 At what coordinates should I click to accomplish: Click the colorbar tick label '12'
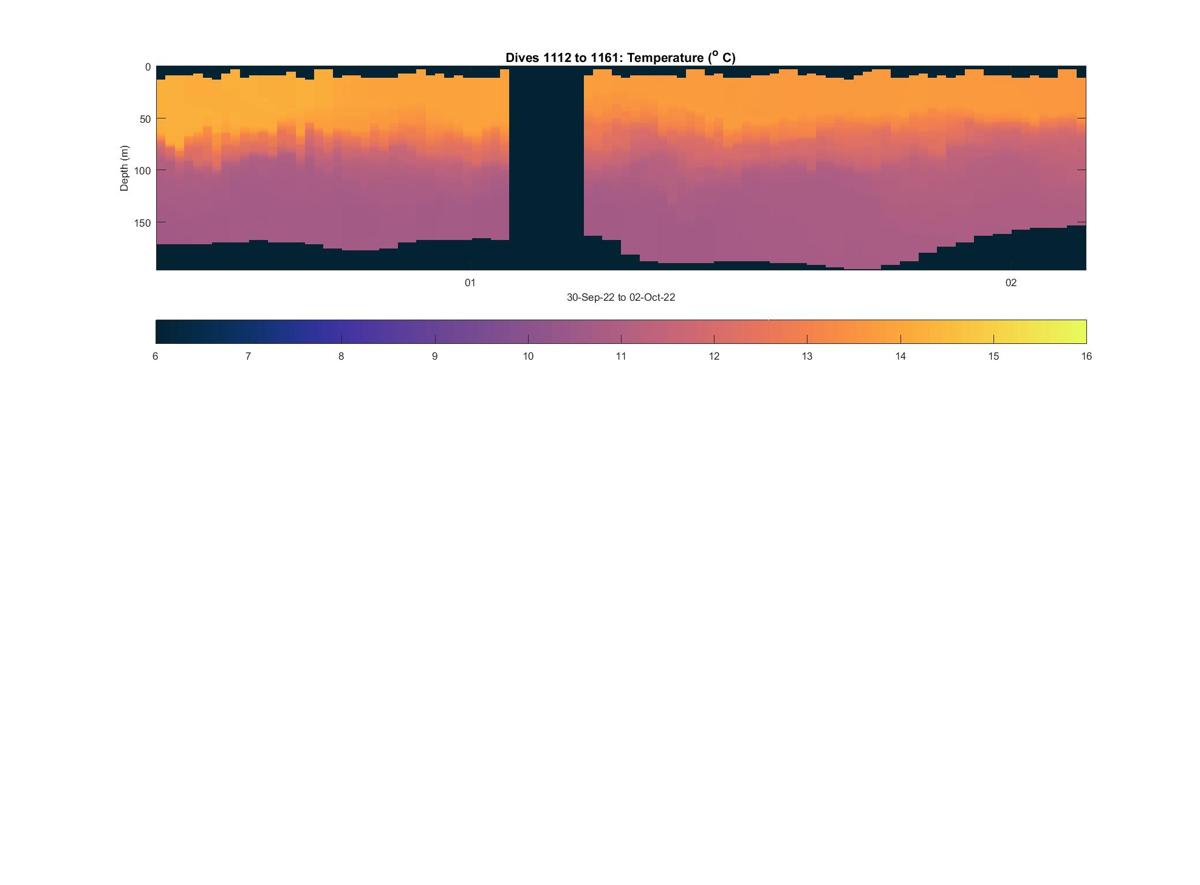click(x=714, y=356)
